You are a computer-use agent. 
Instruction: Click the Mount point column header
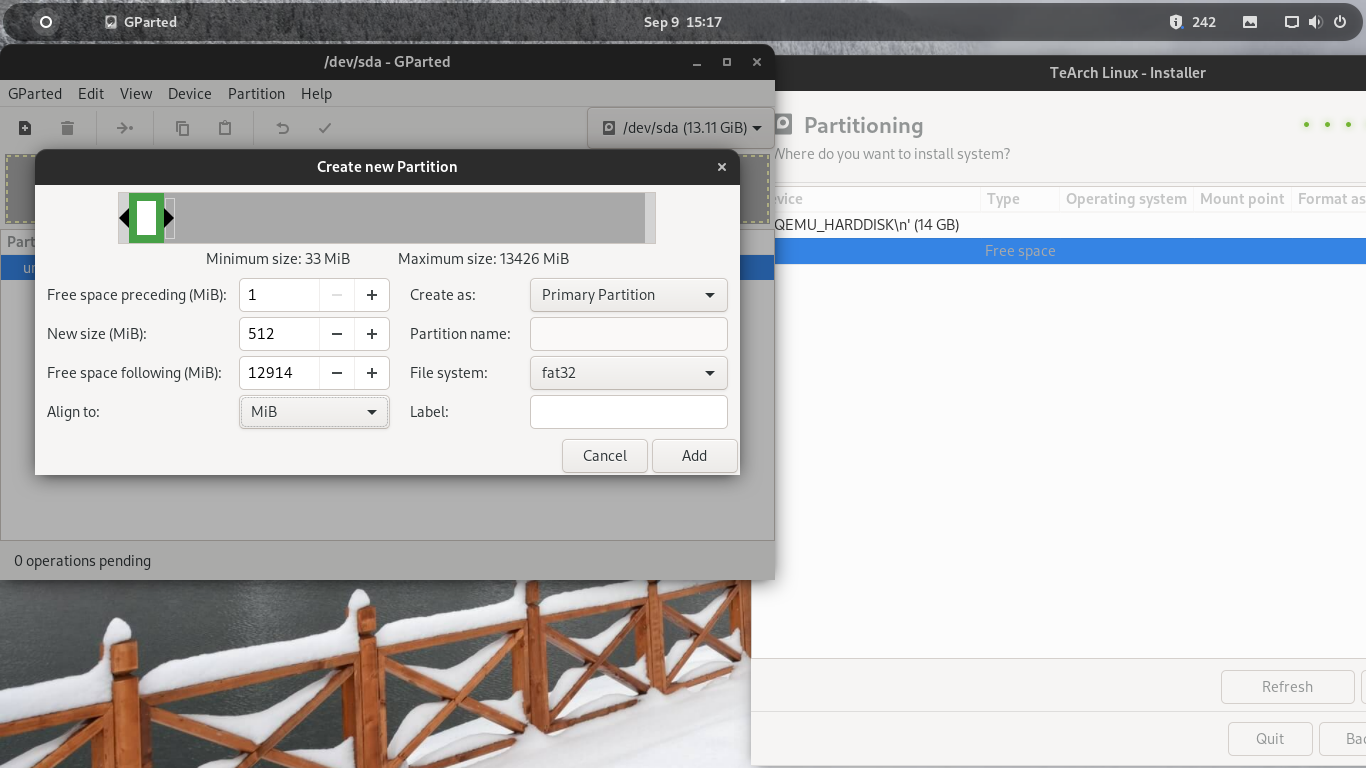coord(1242,199)
